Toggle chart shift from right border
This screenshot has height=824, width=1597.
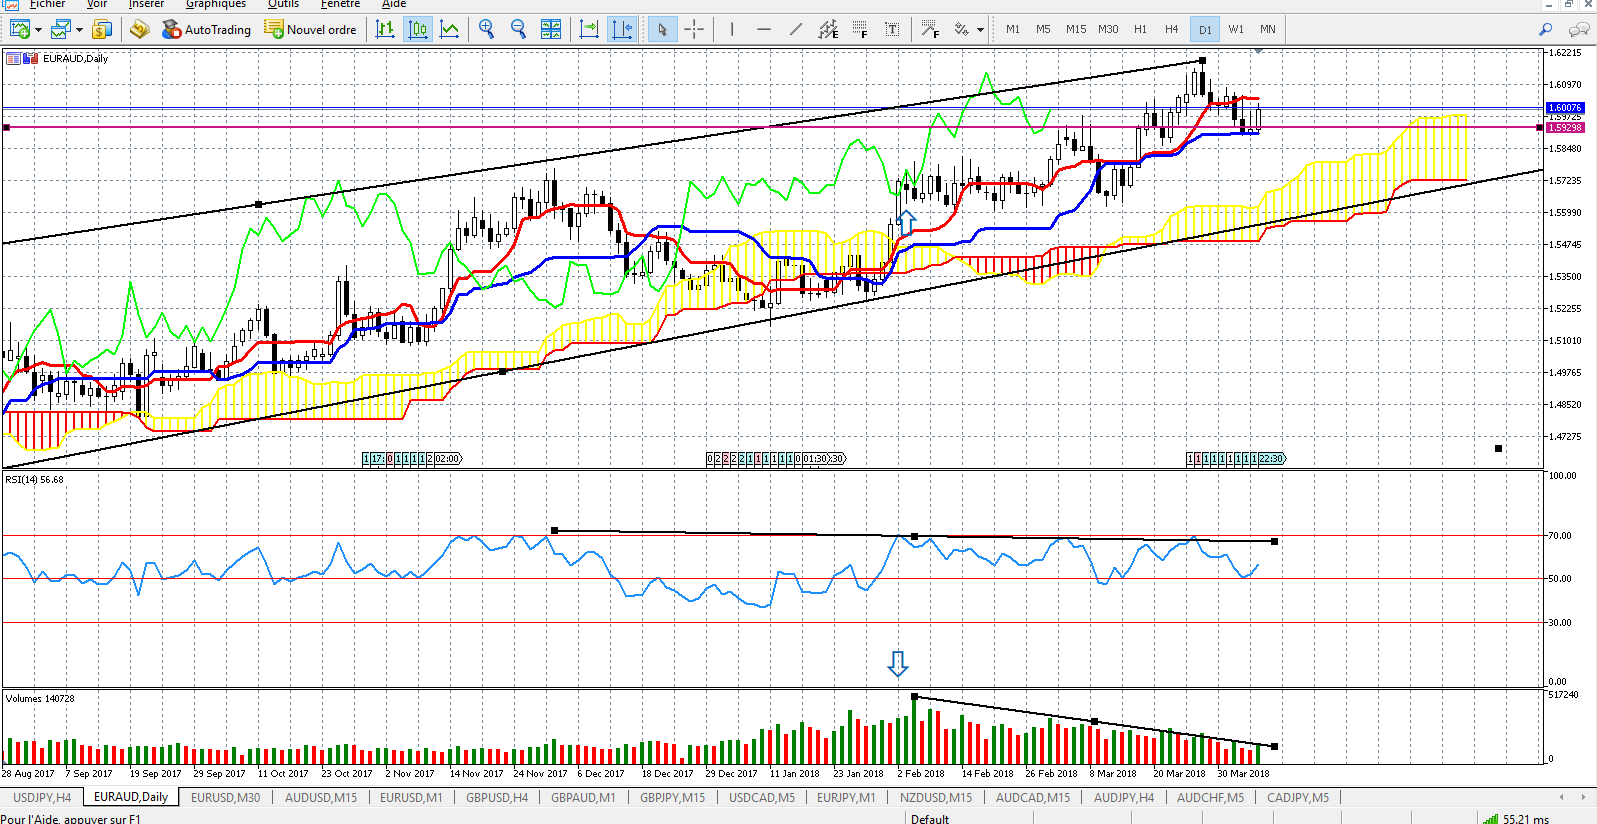tap(622, 29)
